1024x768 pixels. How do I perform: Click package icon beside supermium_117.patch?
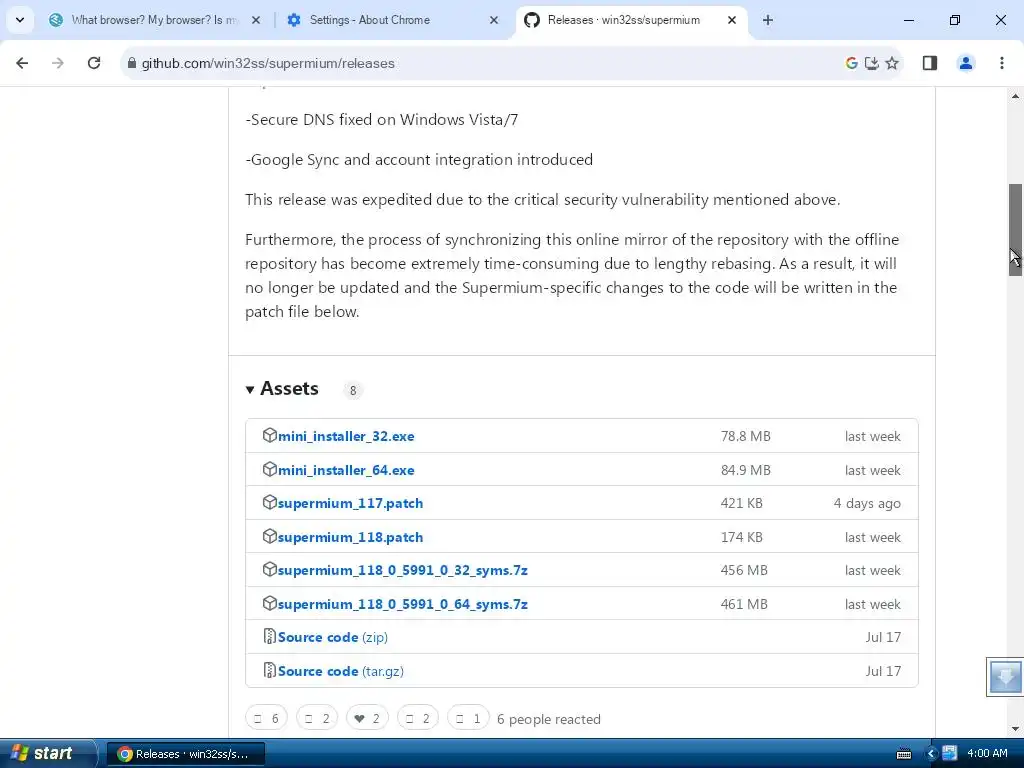click(269, 503)
